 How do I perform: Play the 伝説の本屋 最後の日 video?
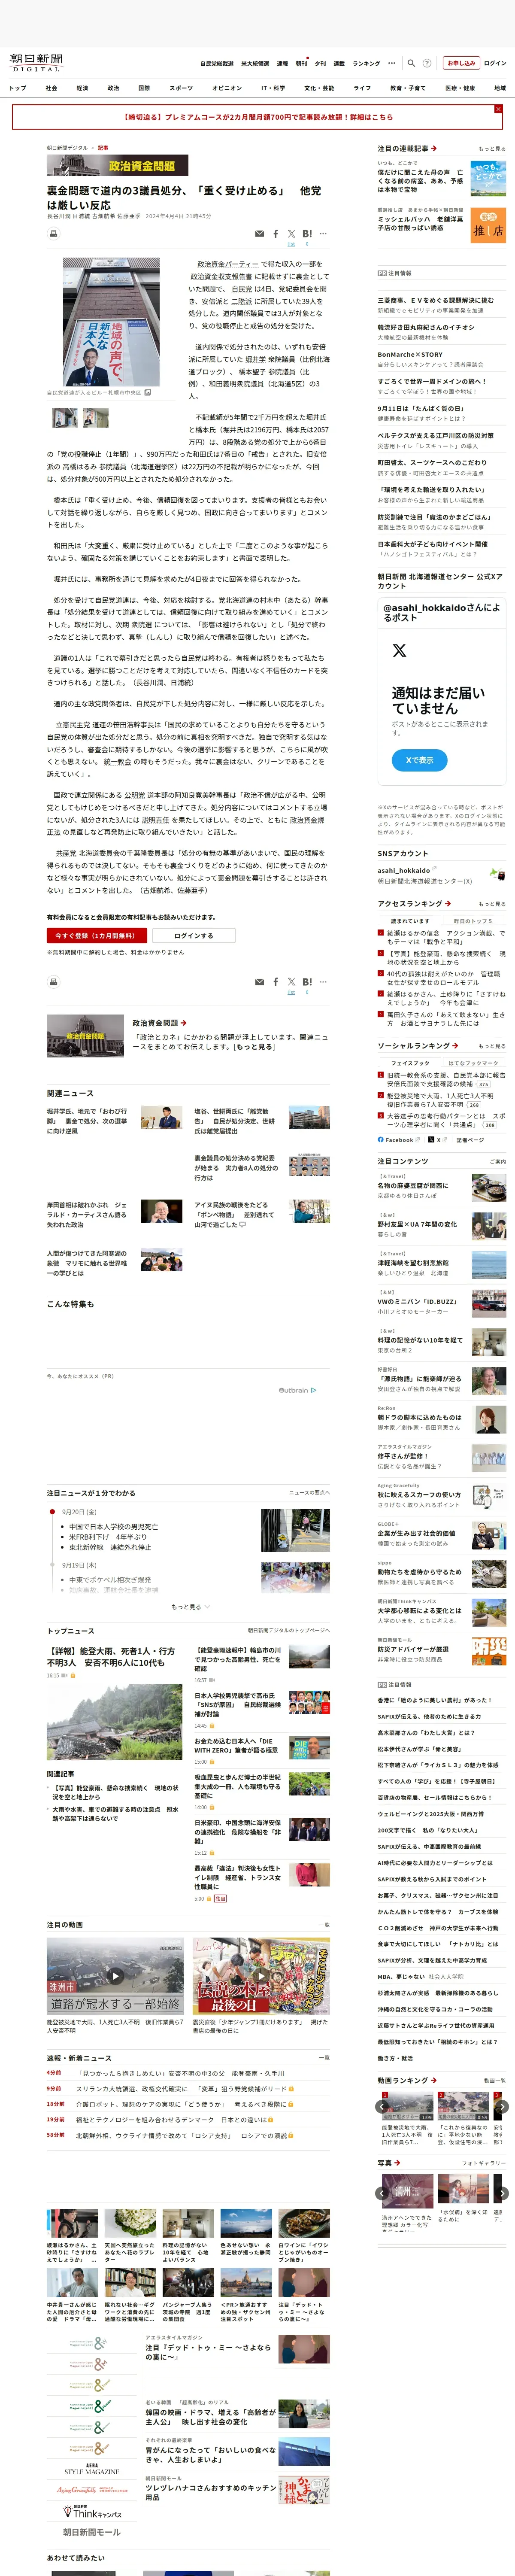pyautogui.click(x=261, y=1976)
